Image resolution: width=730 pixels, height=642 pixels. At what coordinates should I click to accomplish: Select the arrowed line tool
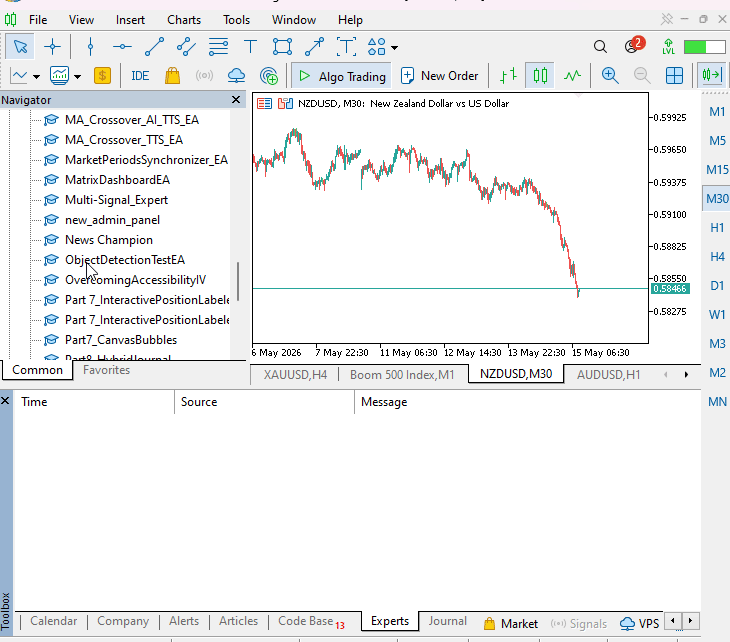(x=315, y=47)
